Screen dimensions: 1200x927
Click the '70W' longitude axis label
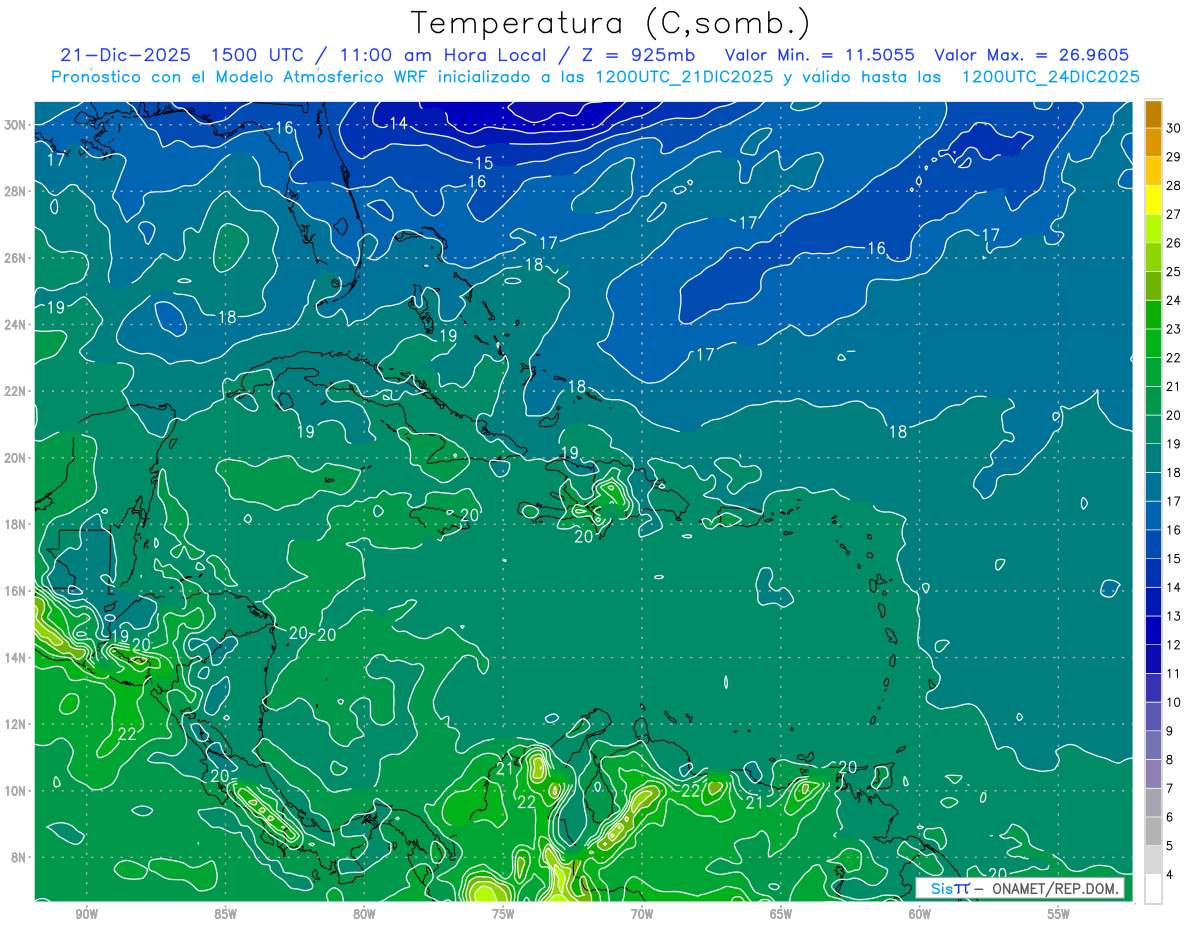click(x=642, y=914)
